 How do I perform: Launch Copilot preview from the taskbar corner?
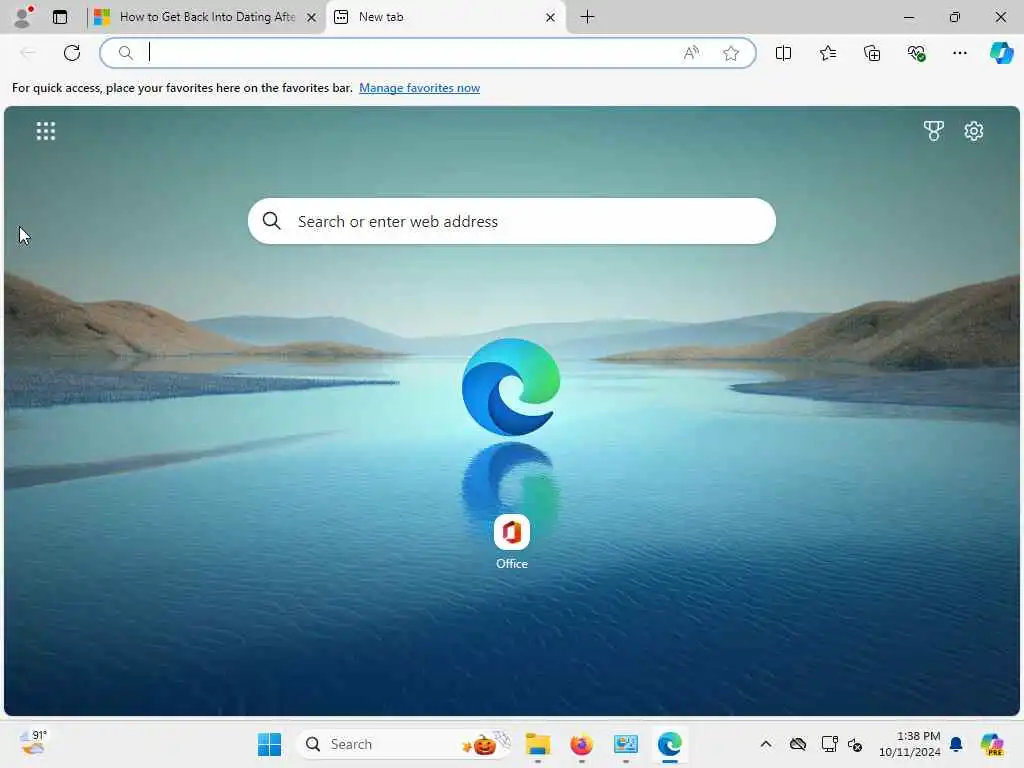(992, 744)
